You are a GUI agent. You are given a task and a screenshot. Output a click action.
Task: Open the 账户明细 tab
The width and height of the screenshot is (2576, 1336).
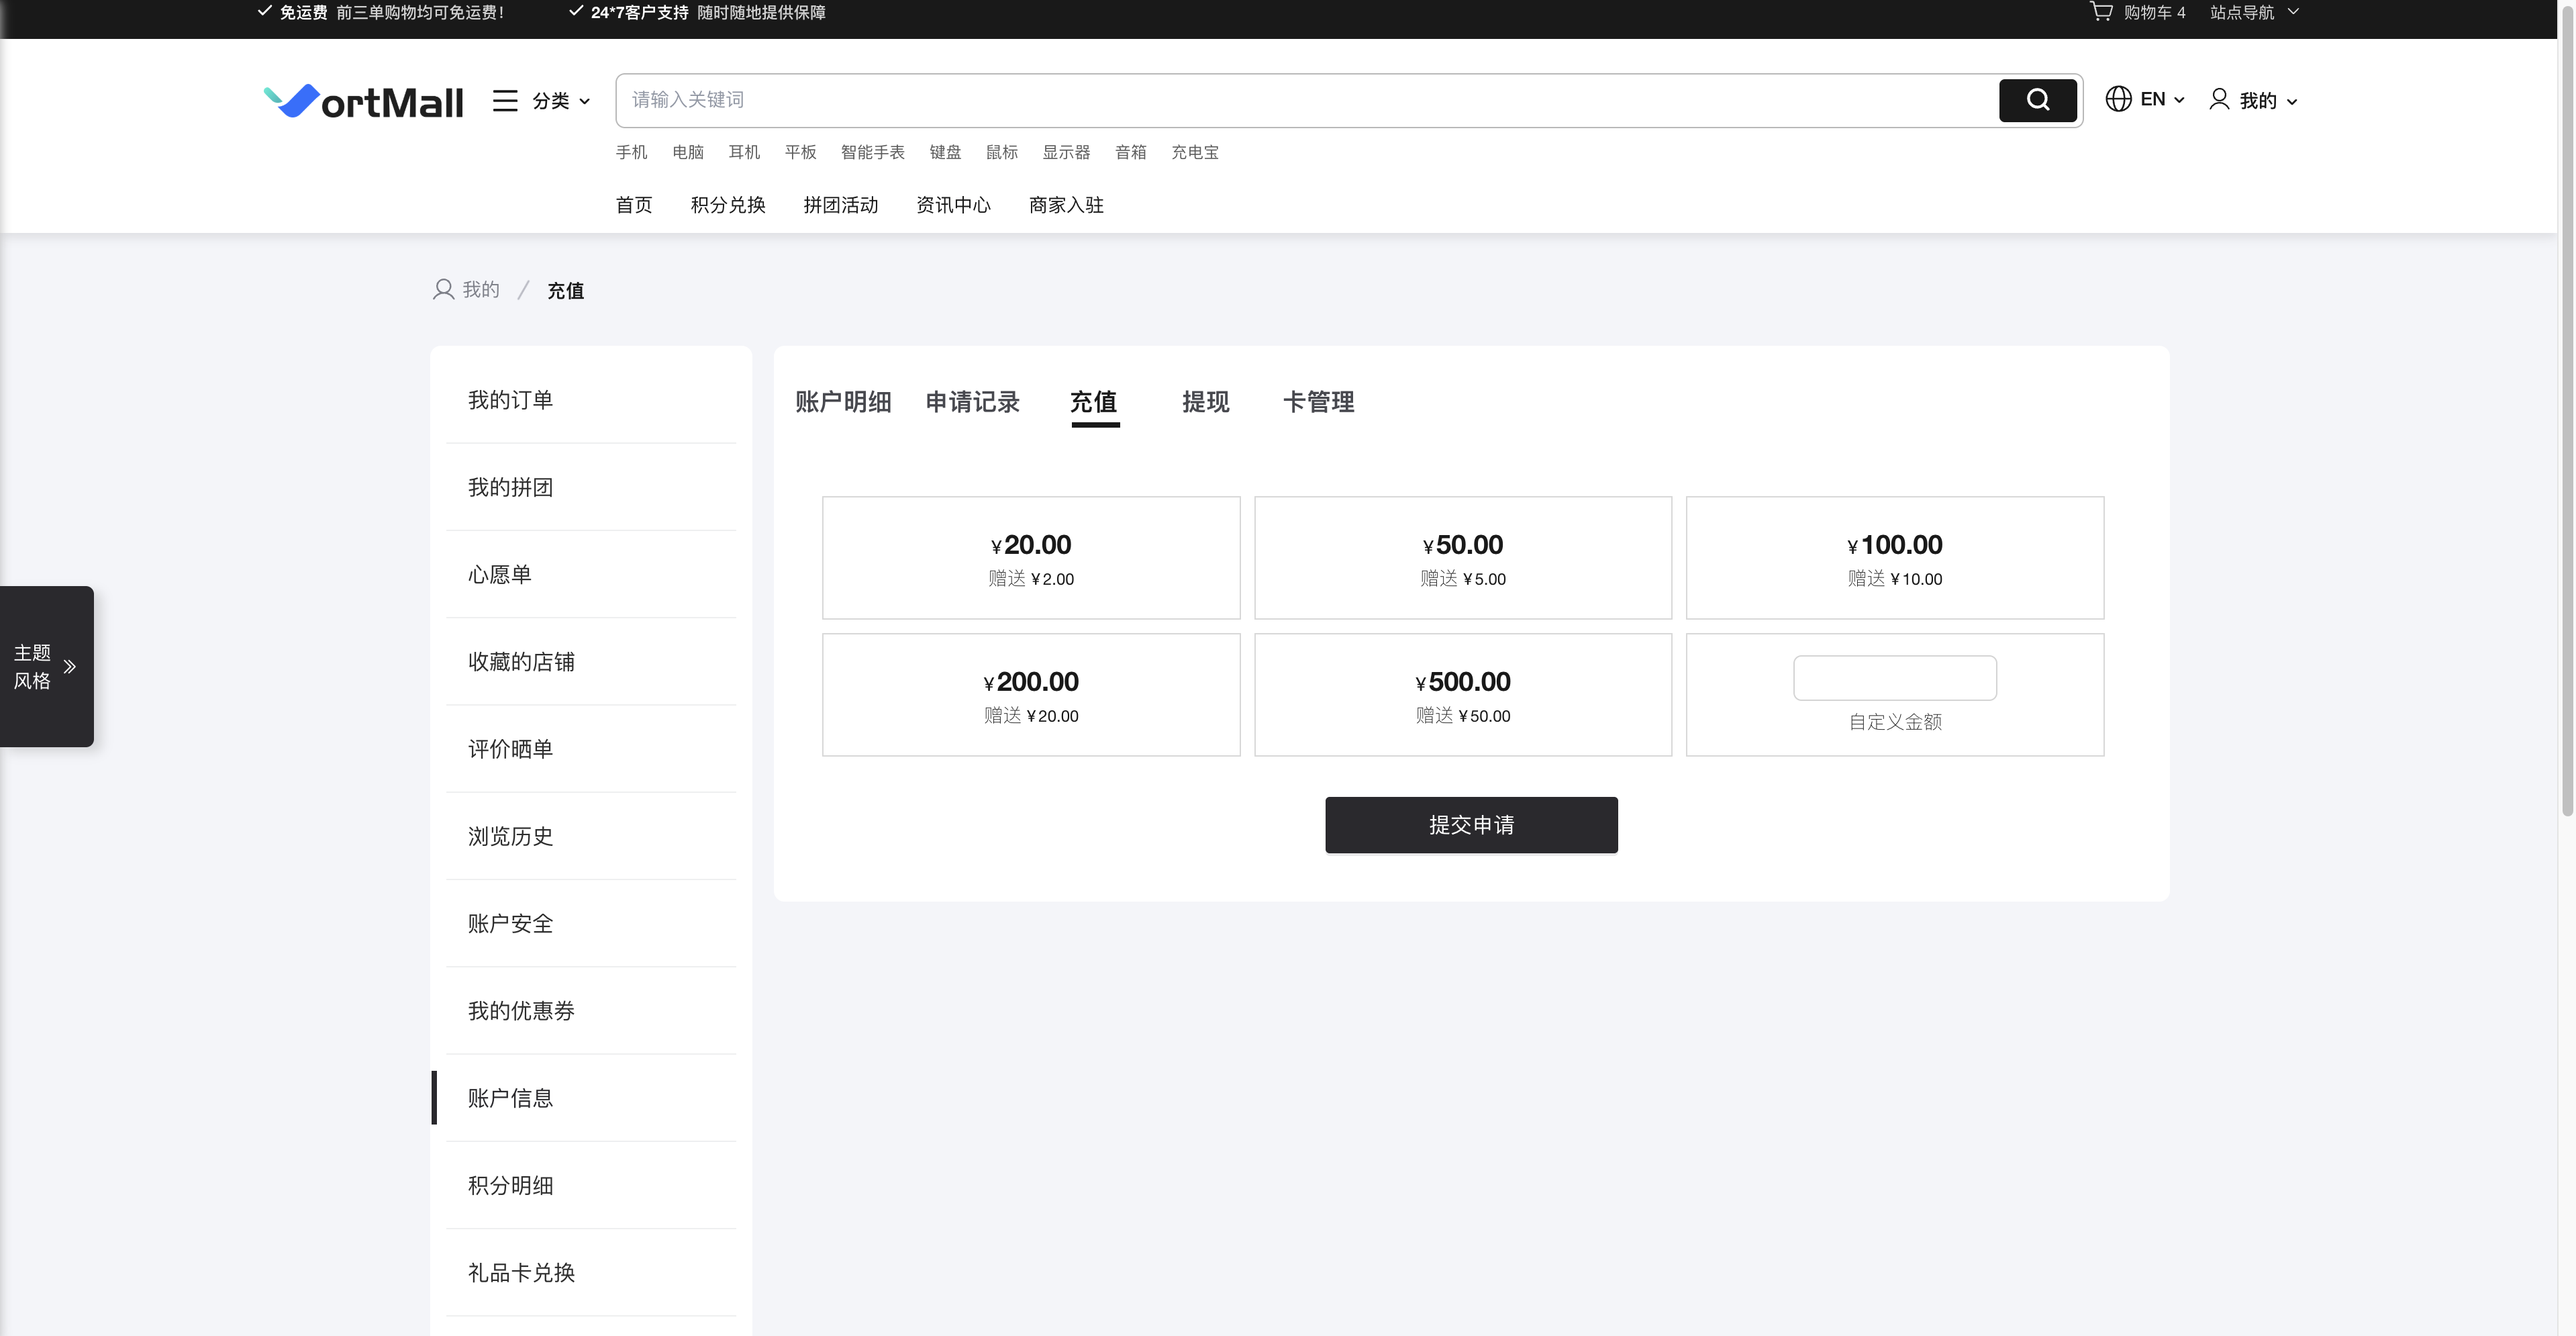pyautogui.click(x=843, y=402)
